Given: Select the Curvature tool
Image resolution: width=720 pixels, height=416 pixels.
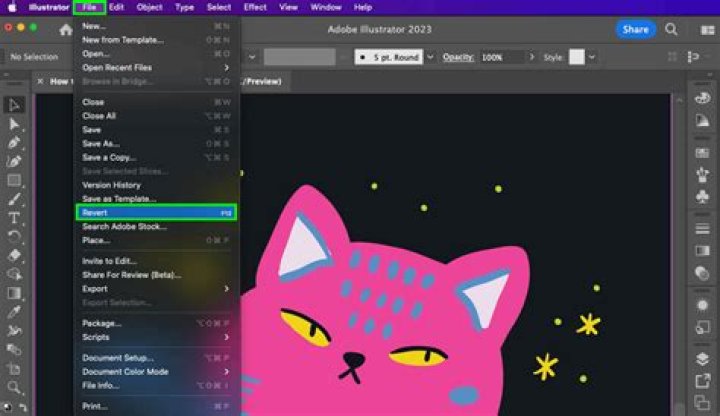Looking at the screenshot, I should pos(14,162).
